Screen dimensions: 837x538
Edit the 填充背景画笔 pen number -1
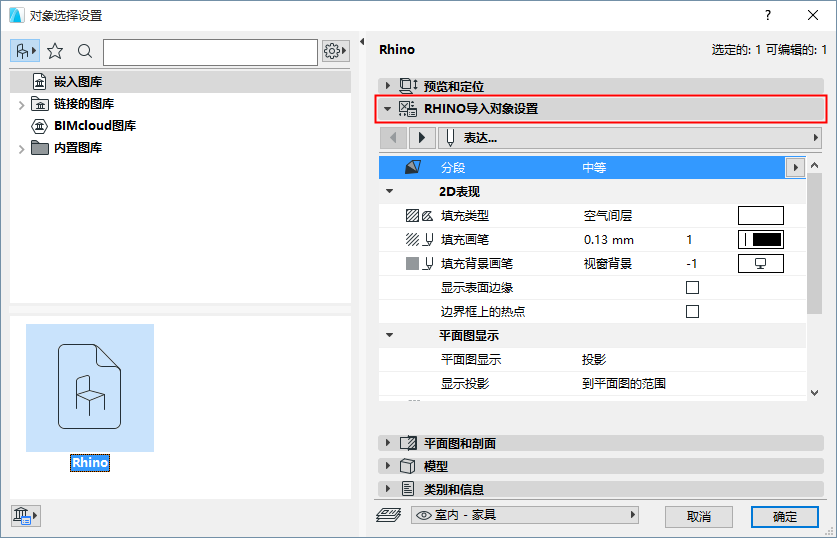pyautogui.click(x=691, y=264)
